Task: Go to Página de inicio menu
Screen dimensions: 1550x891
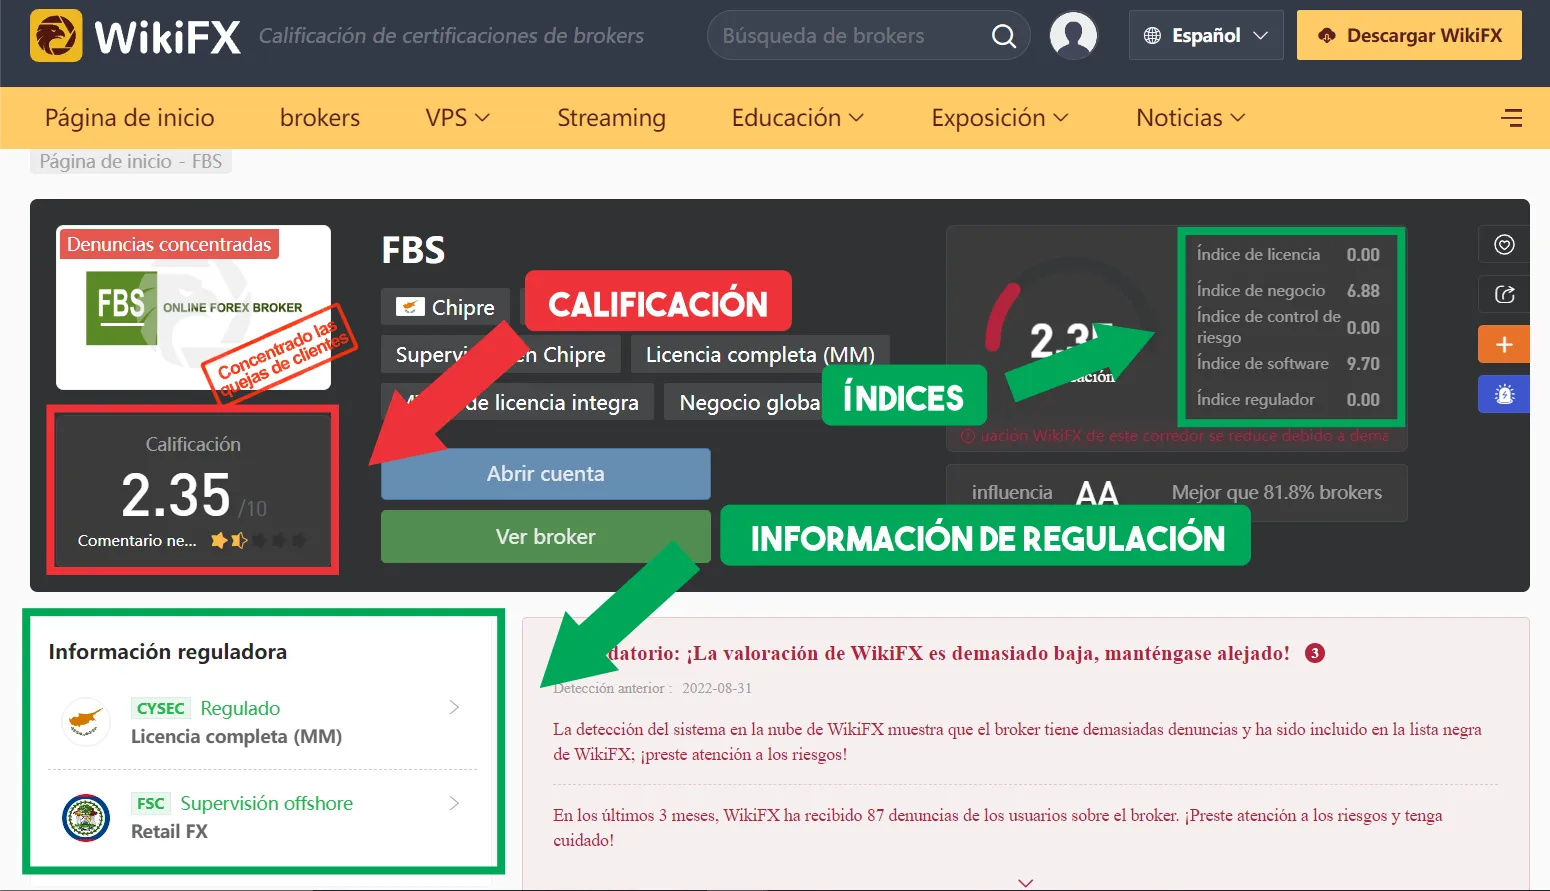Action: click(x=130, y=118)
